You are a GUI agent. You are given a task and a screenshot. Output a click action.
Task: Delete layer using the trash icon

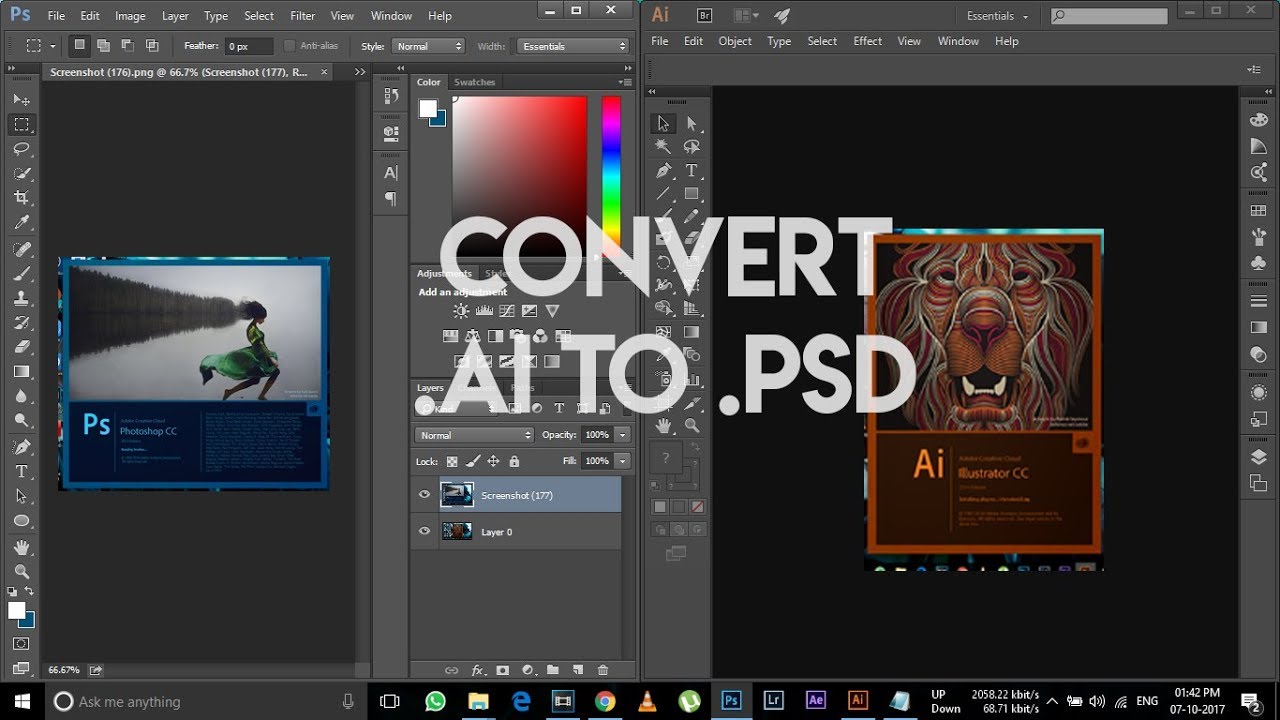(x=602, y=670)
